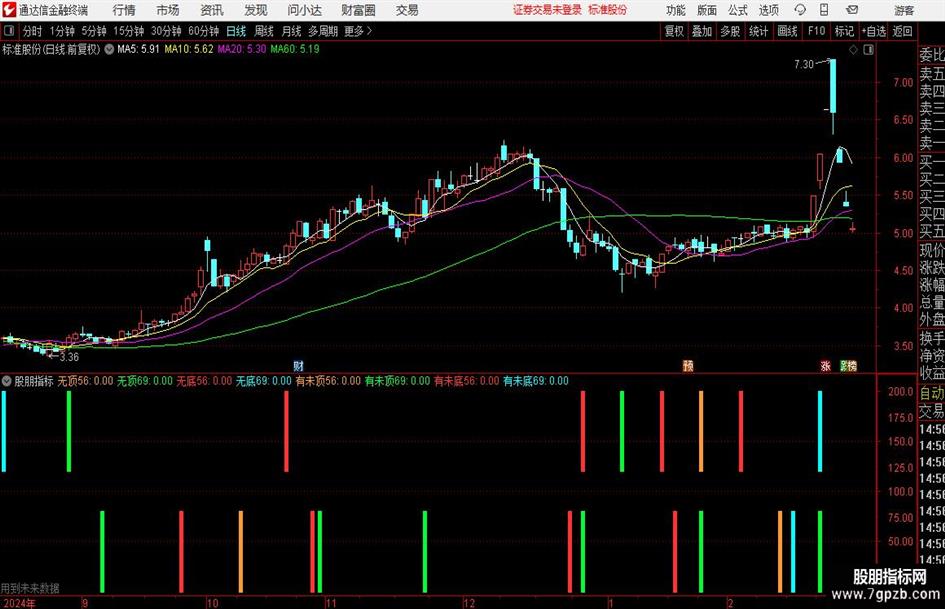
Task: Click the 有未顶56: 0.00 indicator value
Action: coord(328,381)
